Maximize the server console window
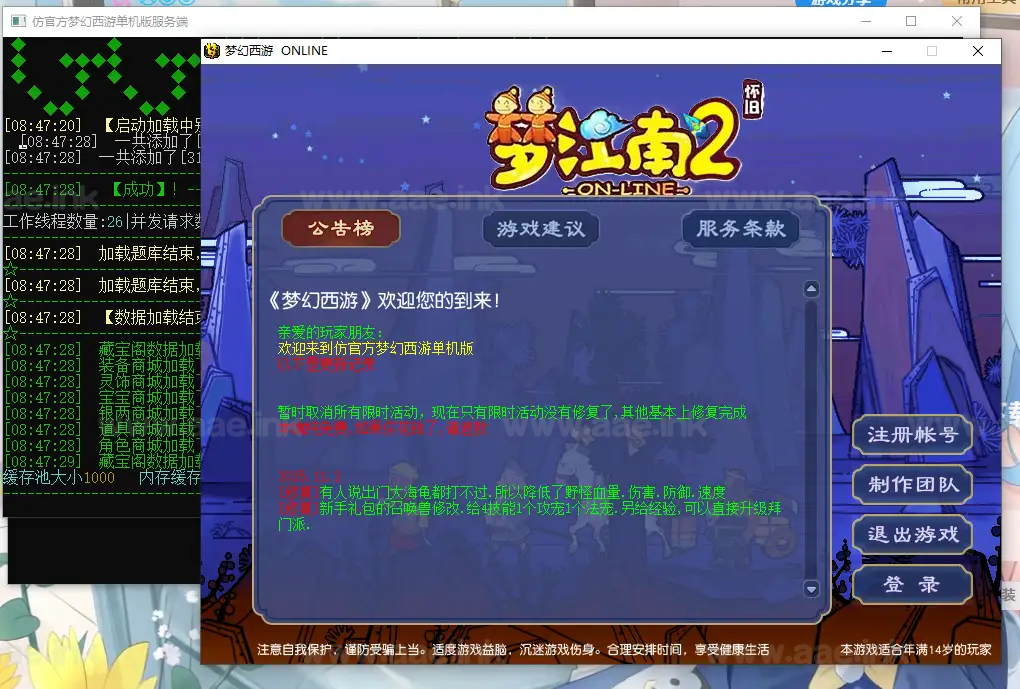1020x689 pixels. [911, 21]
